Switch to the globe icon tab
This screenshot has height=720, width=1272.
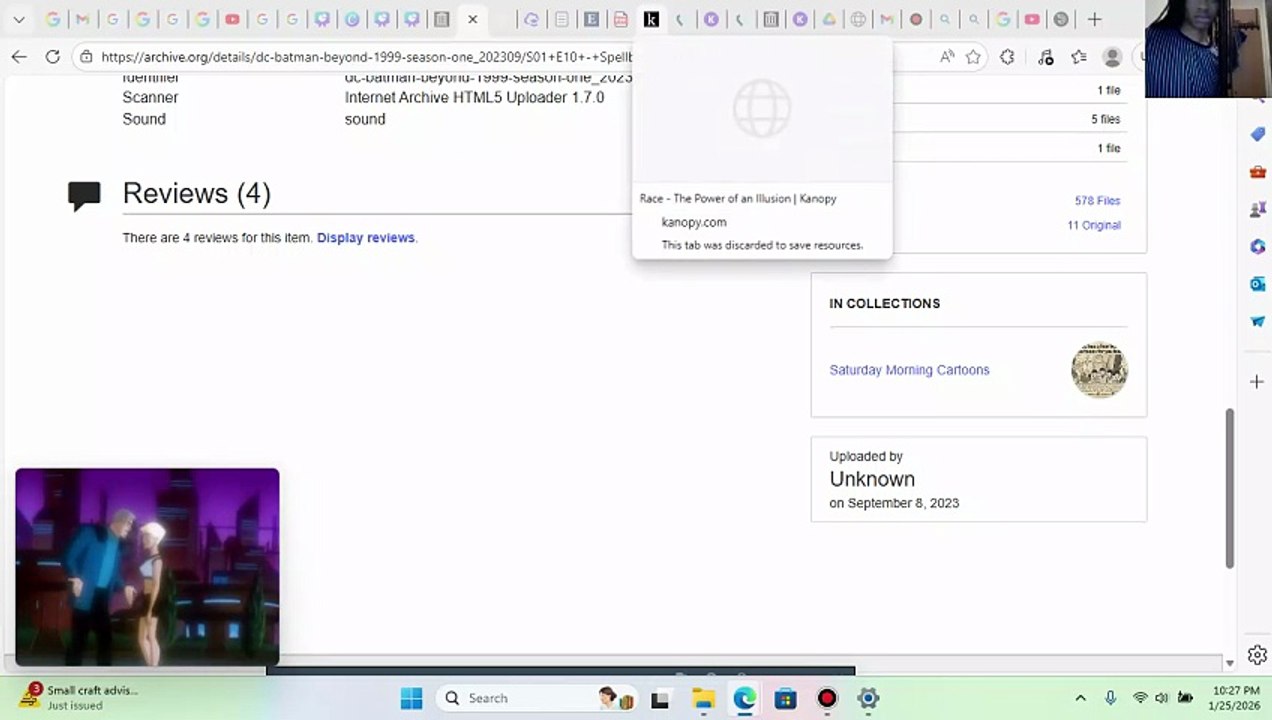[x=857, y=19]
